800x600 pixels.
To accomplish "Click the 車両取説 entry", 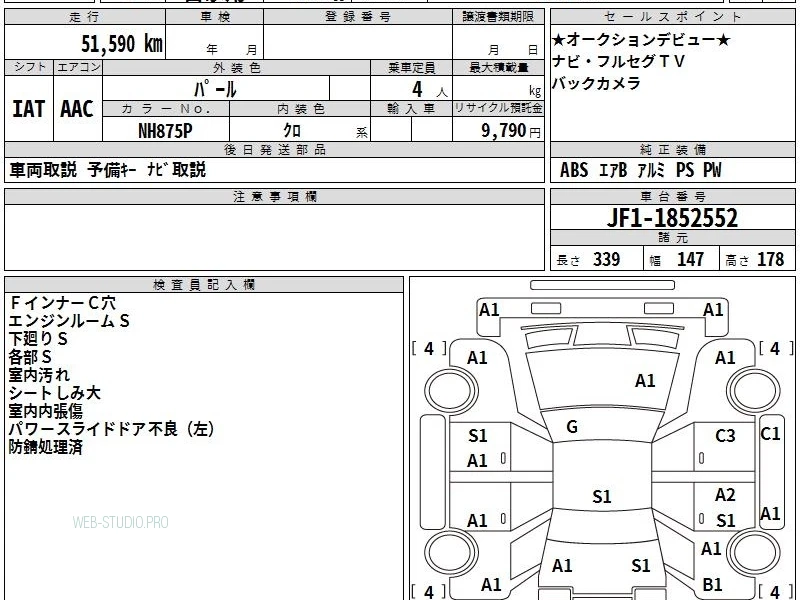I will point(43,170).
